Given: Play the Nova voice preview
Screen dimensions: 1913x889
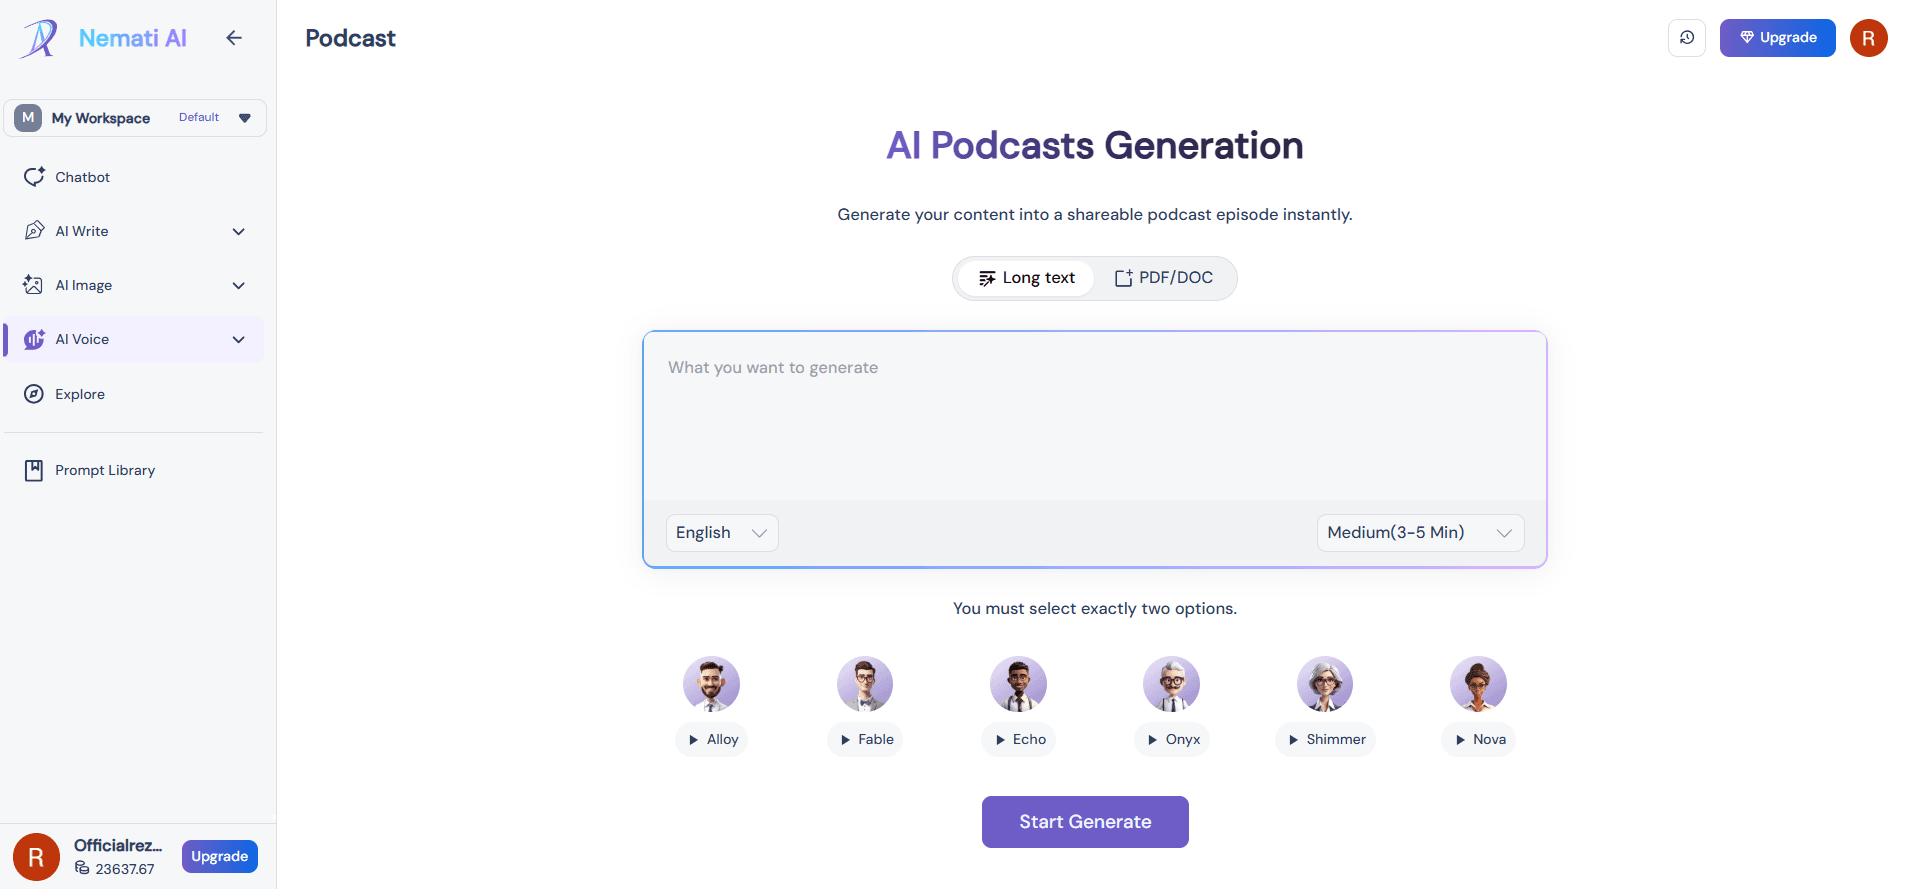Looking at the screenshot, I should pyautogui.click(x=1479, y=740).
